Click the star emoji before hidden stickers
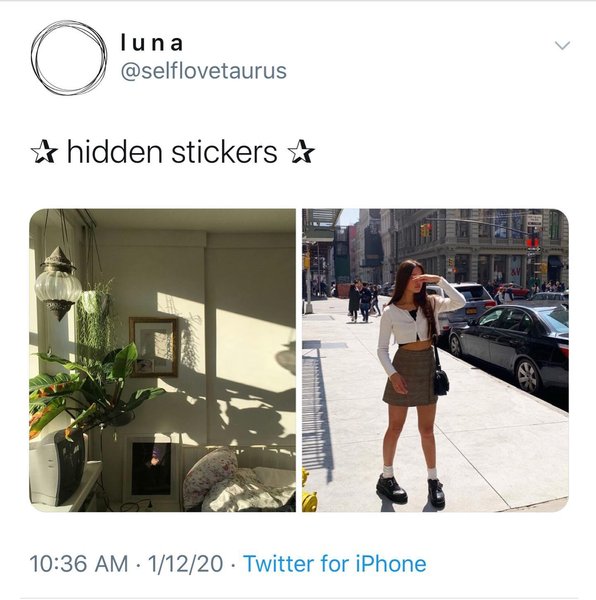The image size is (596, 600). pyautogui.click(x=44, y=152)
